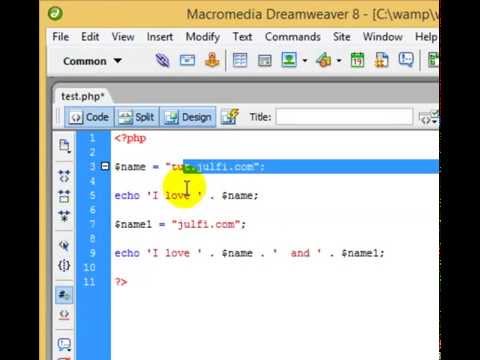Insert Media via the Flash icon

pyautogui.click(x=324, y=60)
